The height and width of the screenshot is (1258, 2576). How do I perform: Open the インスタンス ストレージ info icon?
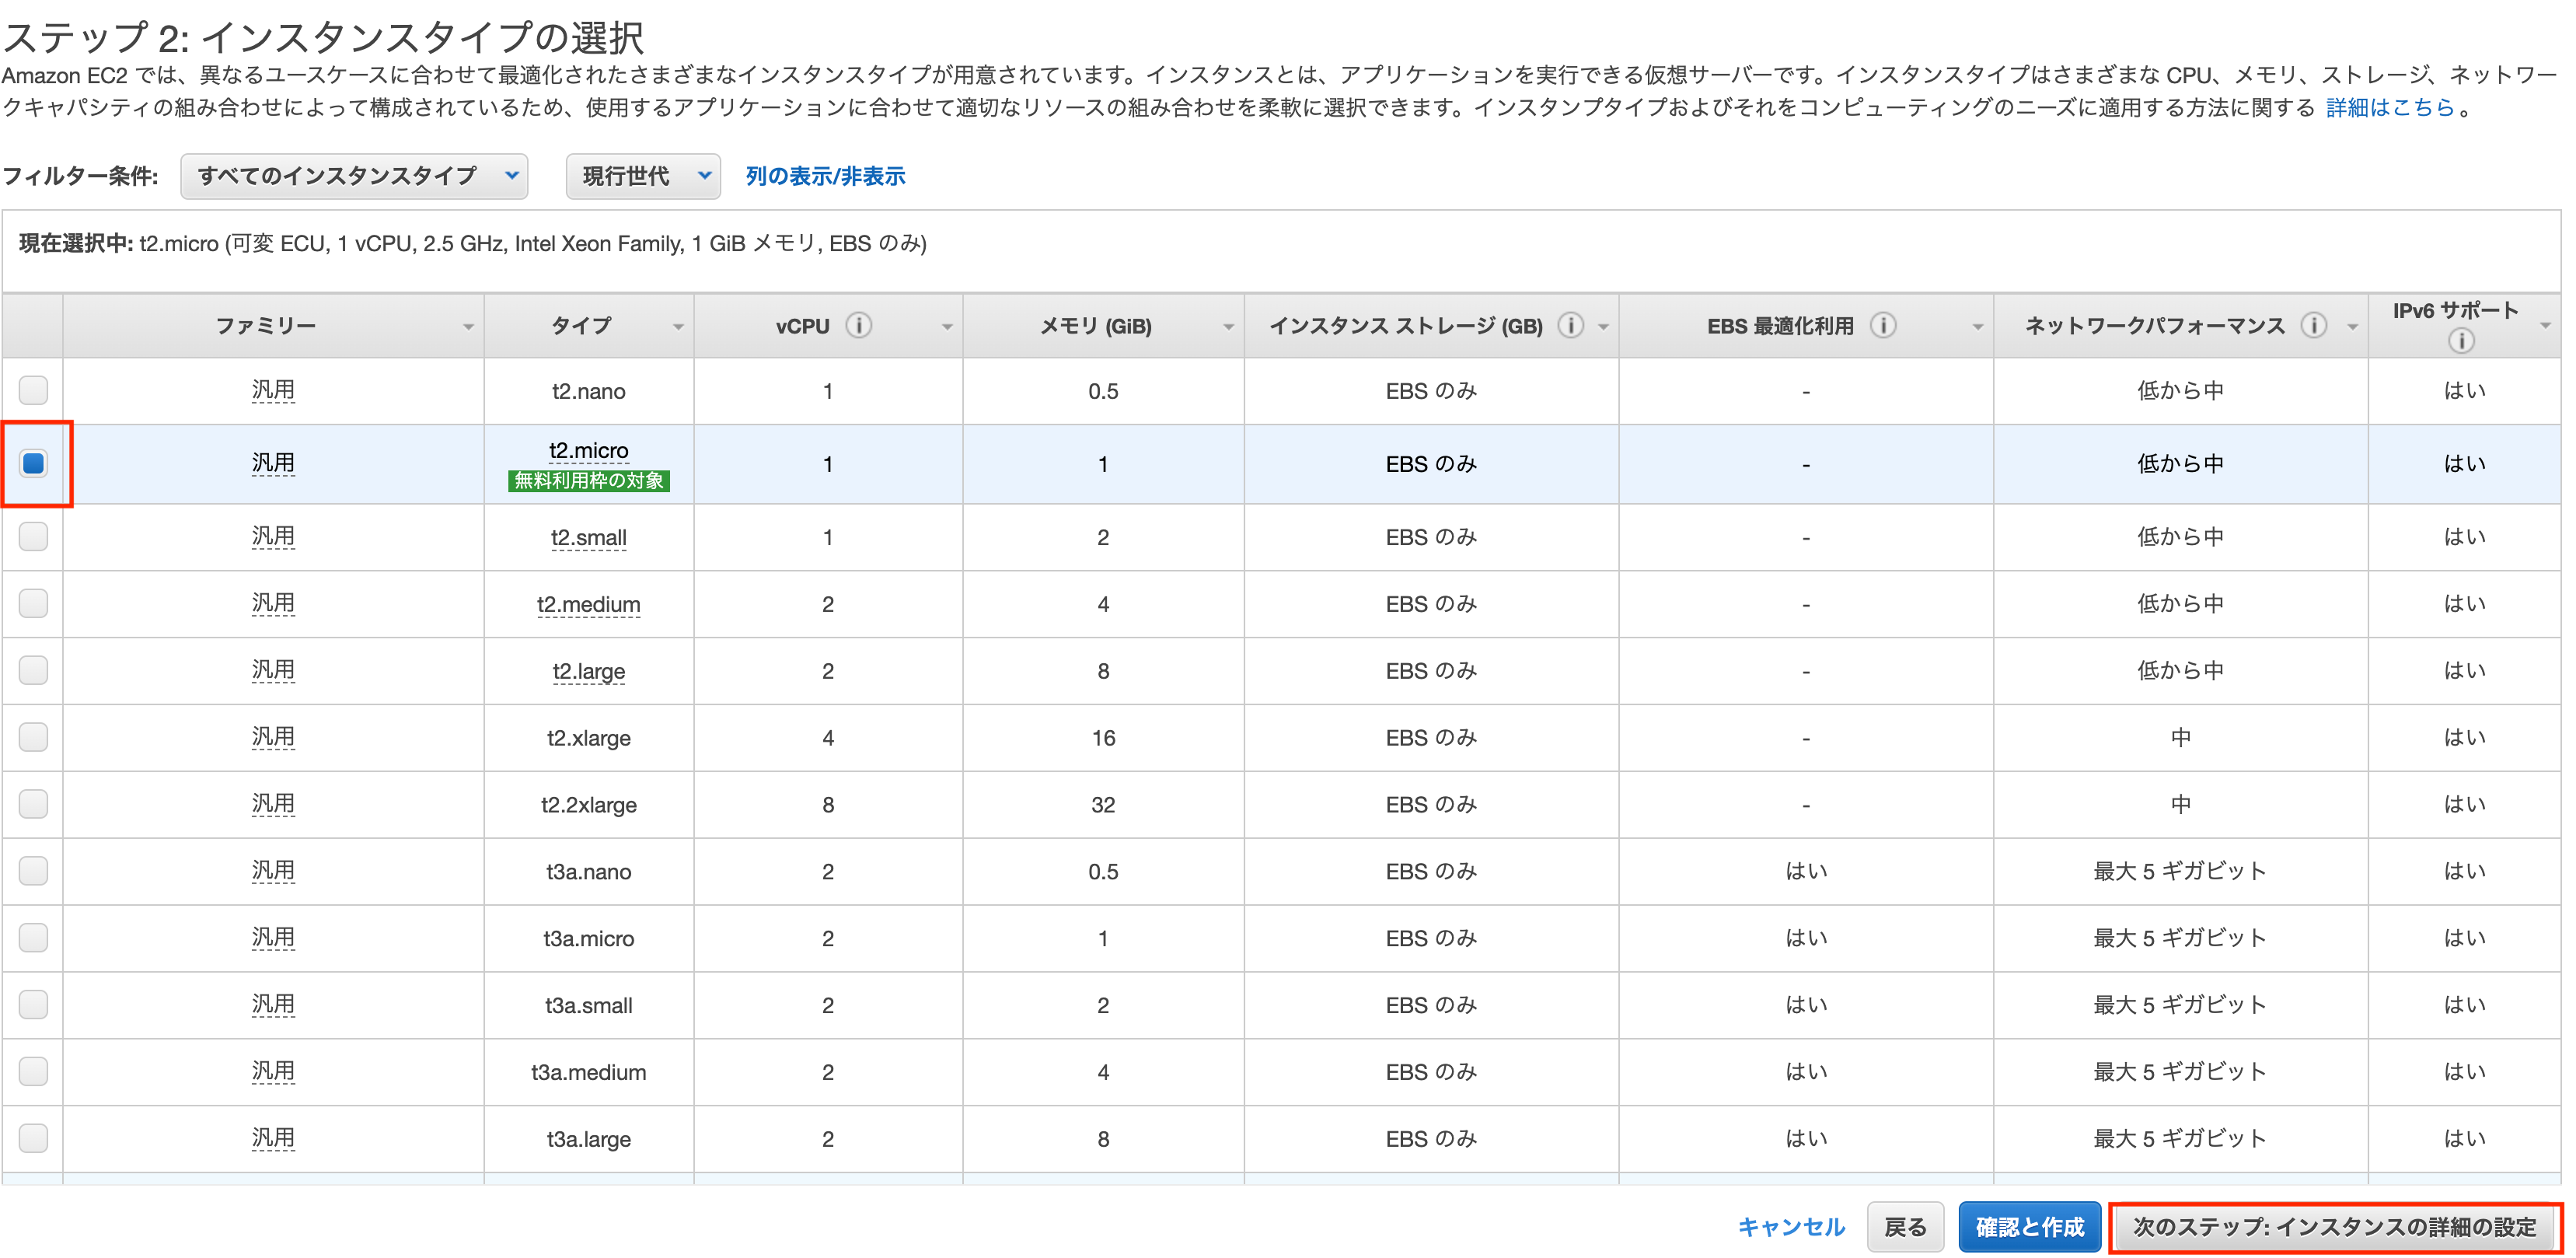tap(1571, 325)
